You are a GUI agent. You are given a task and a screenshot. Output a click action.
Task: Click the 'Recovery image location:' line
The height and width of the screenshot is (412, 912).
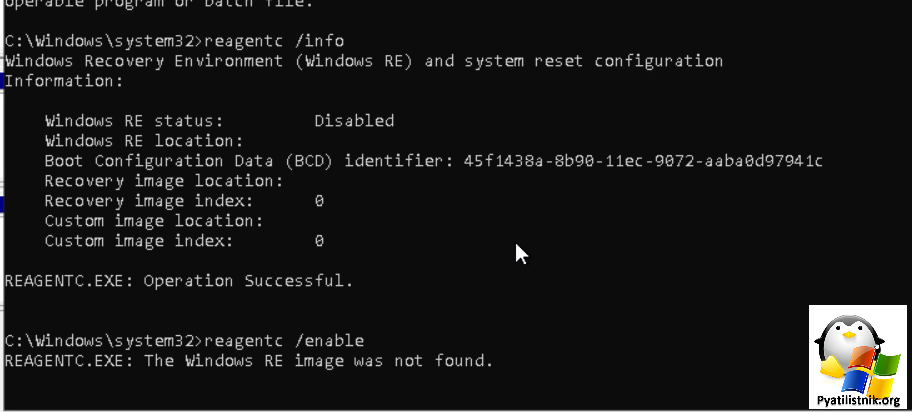163,181
